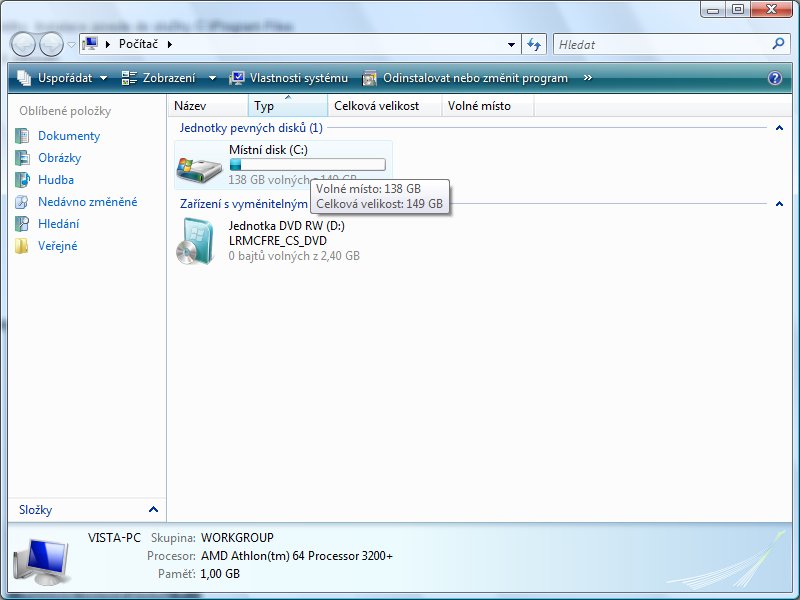Click the Zobrazení views button
Screen dimensions: 800x600
tap(159, 78)
